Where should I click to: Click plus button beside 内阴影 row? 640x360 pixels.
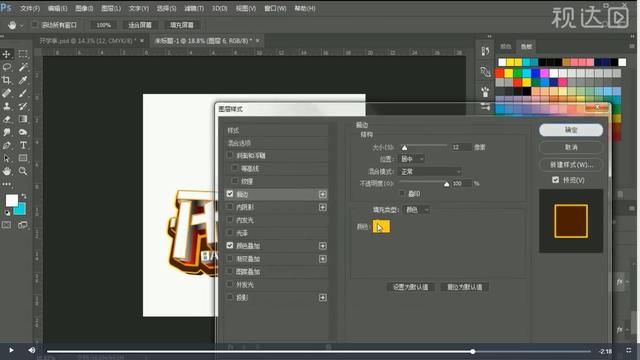click(322, 207)
